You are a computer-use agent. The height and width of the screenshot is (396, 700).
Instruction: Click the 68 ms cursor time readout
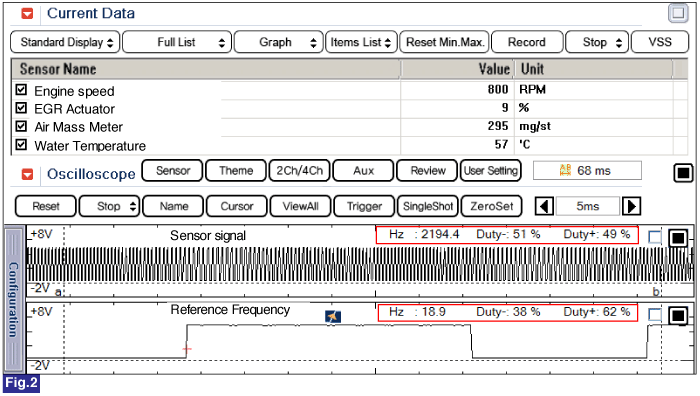(587, 171)
